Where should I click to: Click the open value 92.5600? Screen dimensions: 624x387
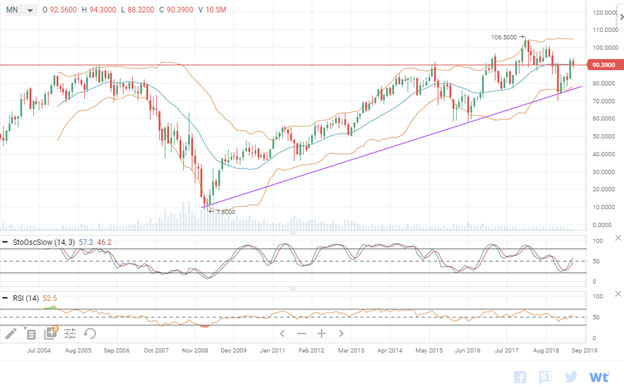[x=63, y=10]
